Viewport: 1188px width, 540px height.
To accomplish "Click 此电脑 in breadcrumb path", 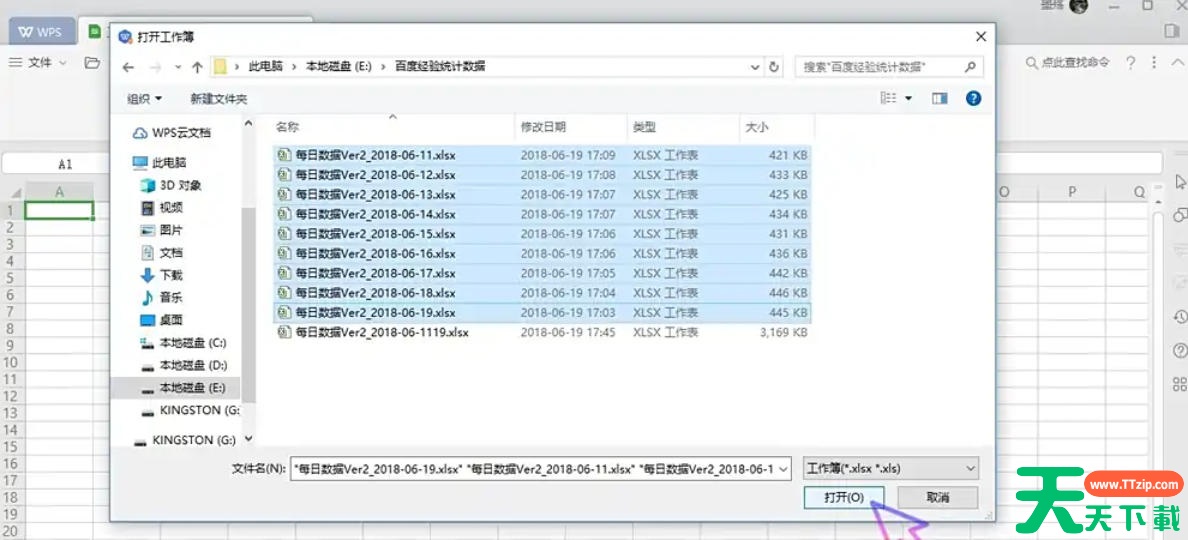I will pos(265,67).
